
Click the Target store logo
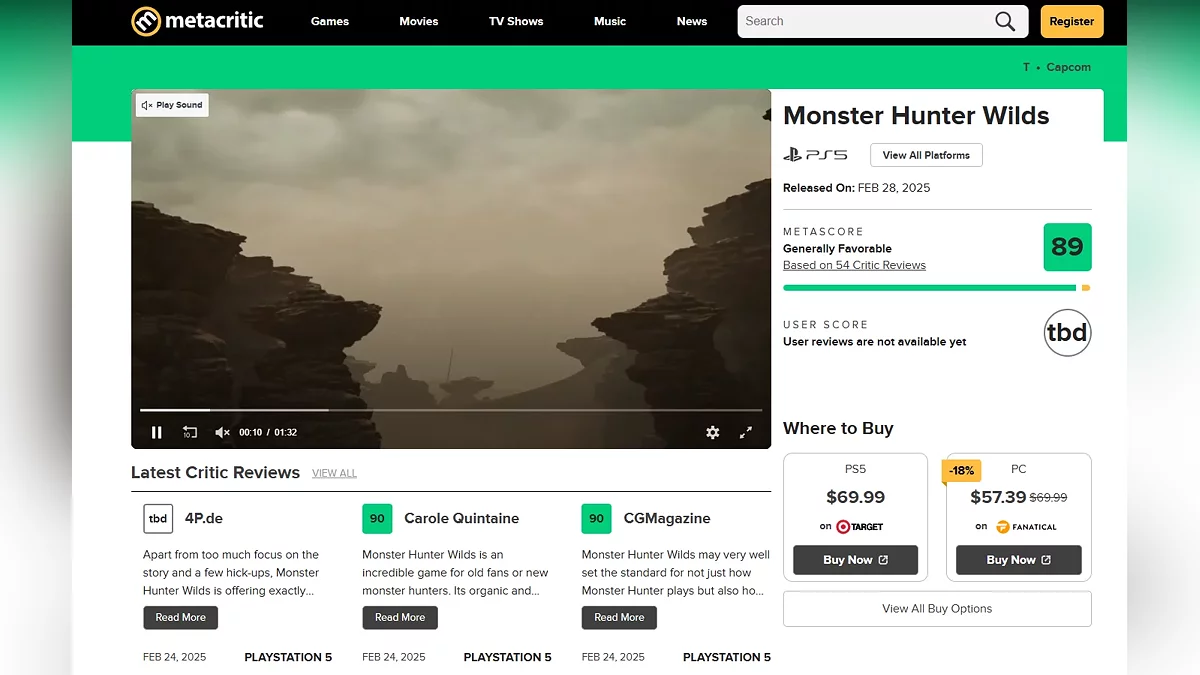tap(859, 527)
